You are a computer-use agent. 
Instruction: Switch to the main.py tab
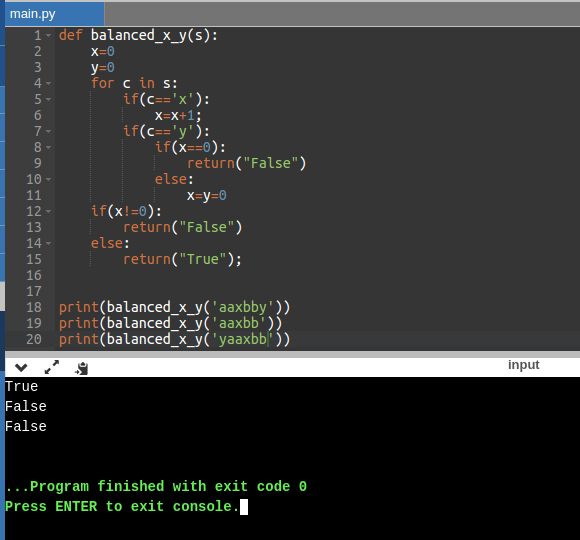(54, 14)
